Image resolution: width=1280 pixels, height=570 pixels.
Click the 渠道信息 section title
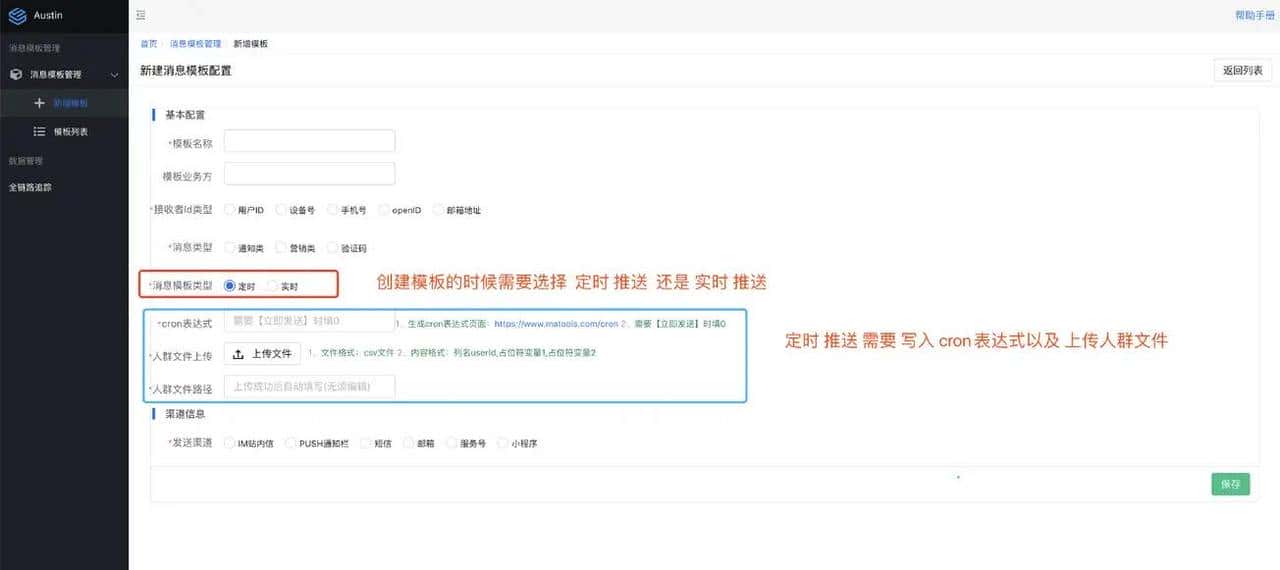pos(185,414)
